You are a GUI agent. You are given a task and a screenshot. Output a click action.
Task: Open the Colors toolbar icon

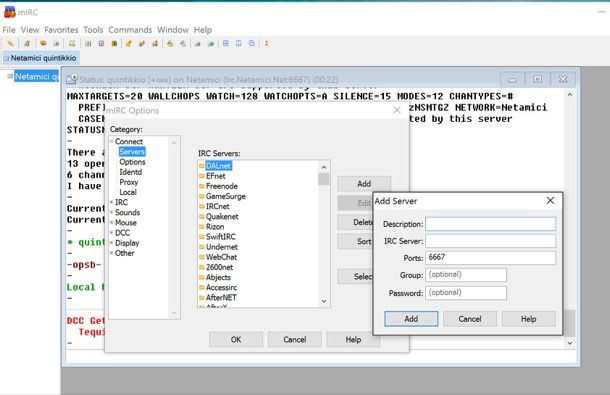click(x=114, y=44)
